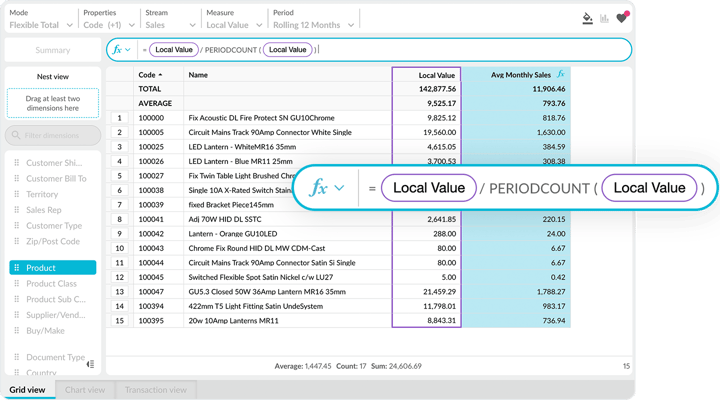Grab the drag handle beside Document Type

click(17, 357)
